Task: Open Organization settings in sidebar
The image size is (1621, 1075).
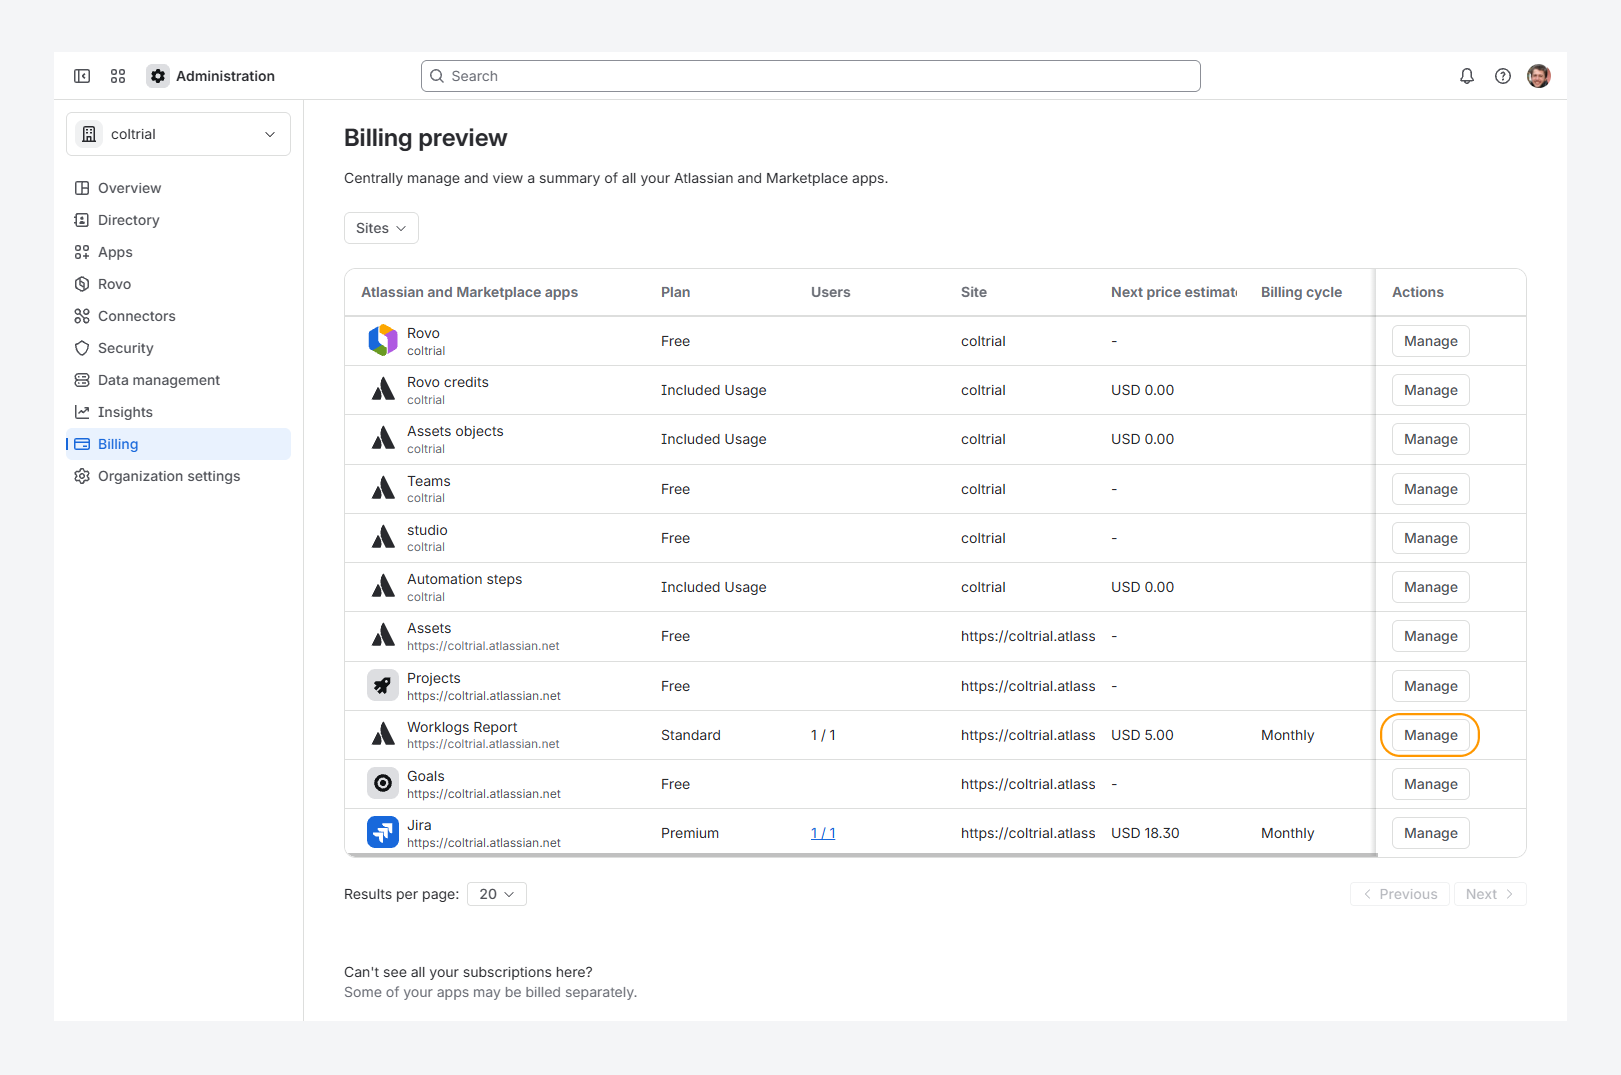Action: pos(178,476)
